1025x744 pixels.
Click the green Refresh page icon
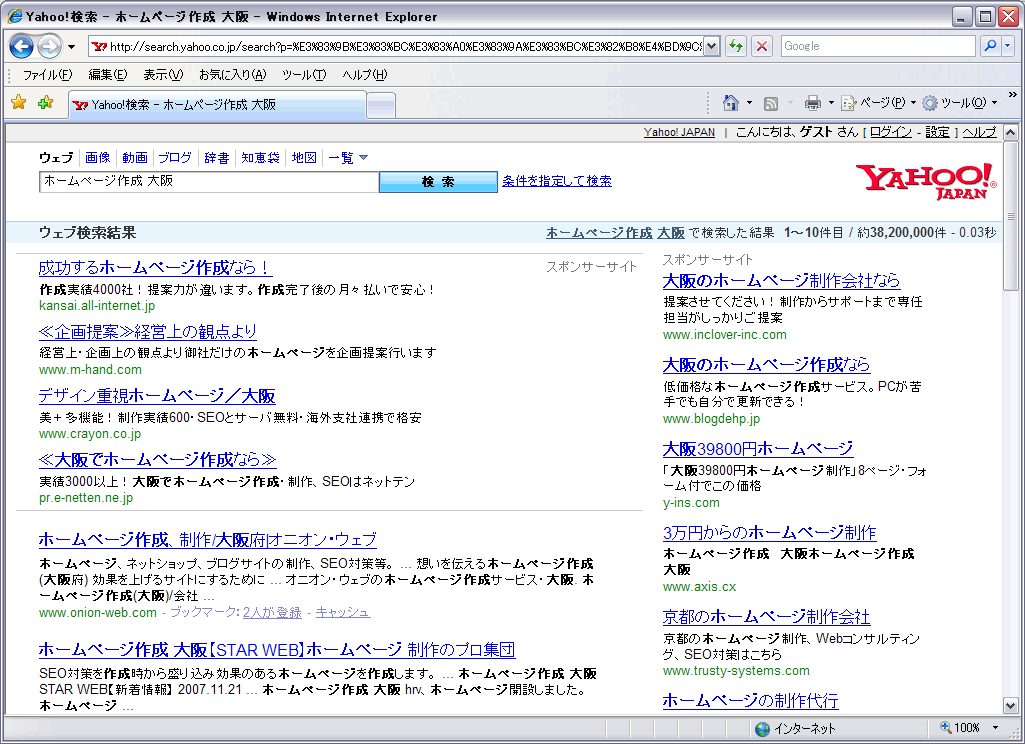click(x=736, y=46)
